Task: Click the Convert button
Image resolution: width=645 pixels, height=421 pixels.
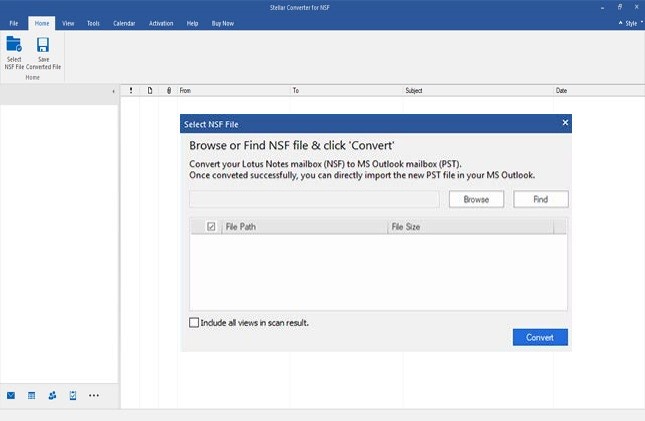Action: click(x=540, y=337)
